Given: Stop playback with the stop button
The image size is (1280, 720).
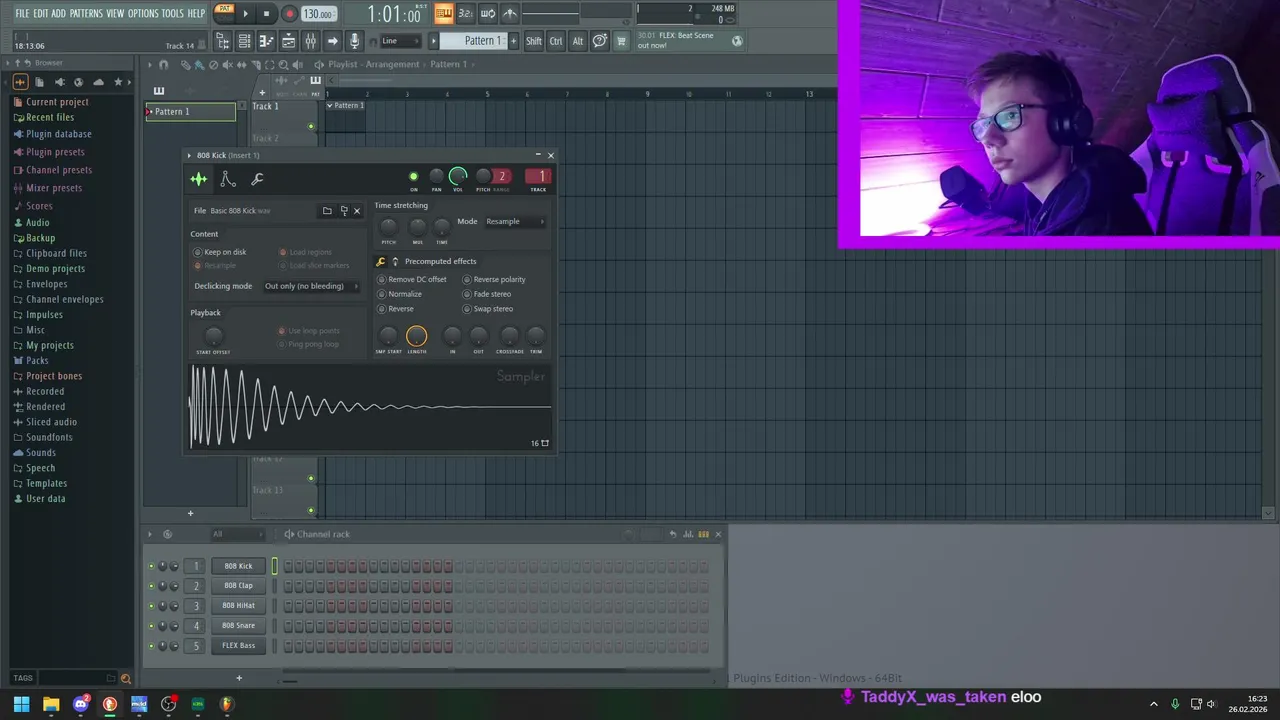Looking at the screenshot, I should click(x=266, y=14).
